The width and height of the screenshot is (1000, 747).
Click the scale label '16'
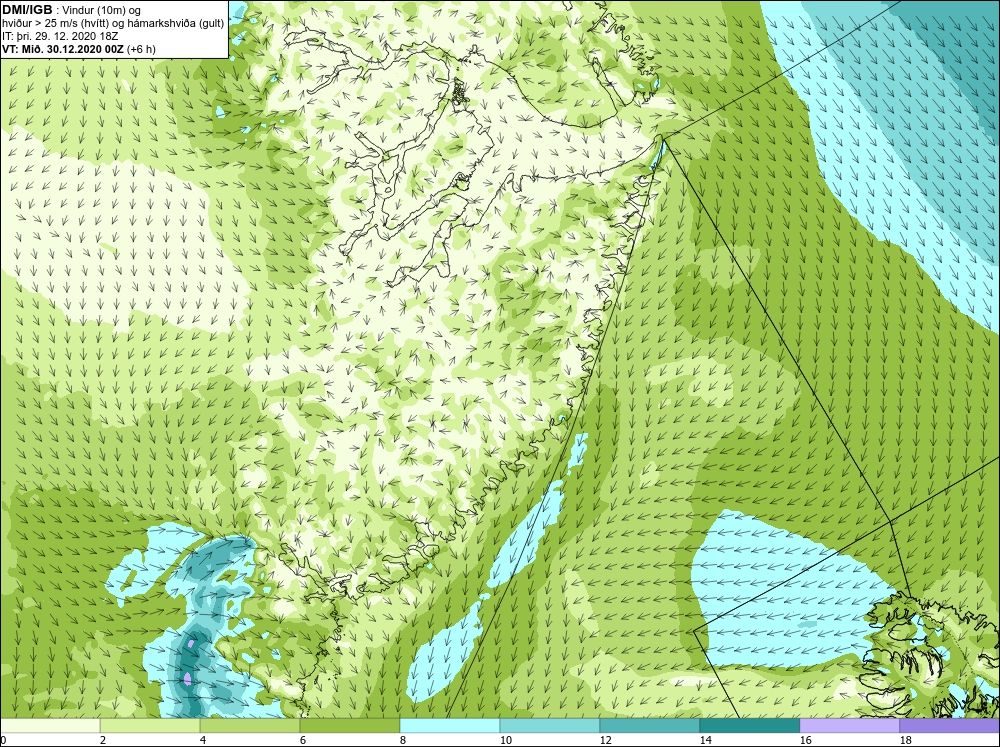806,740
